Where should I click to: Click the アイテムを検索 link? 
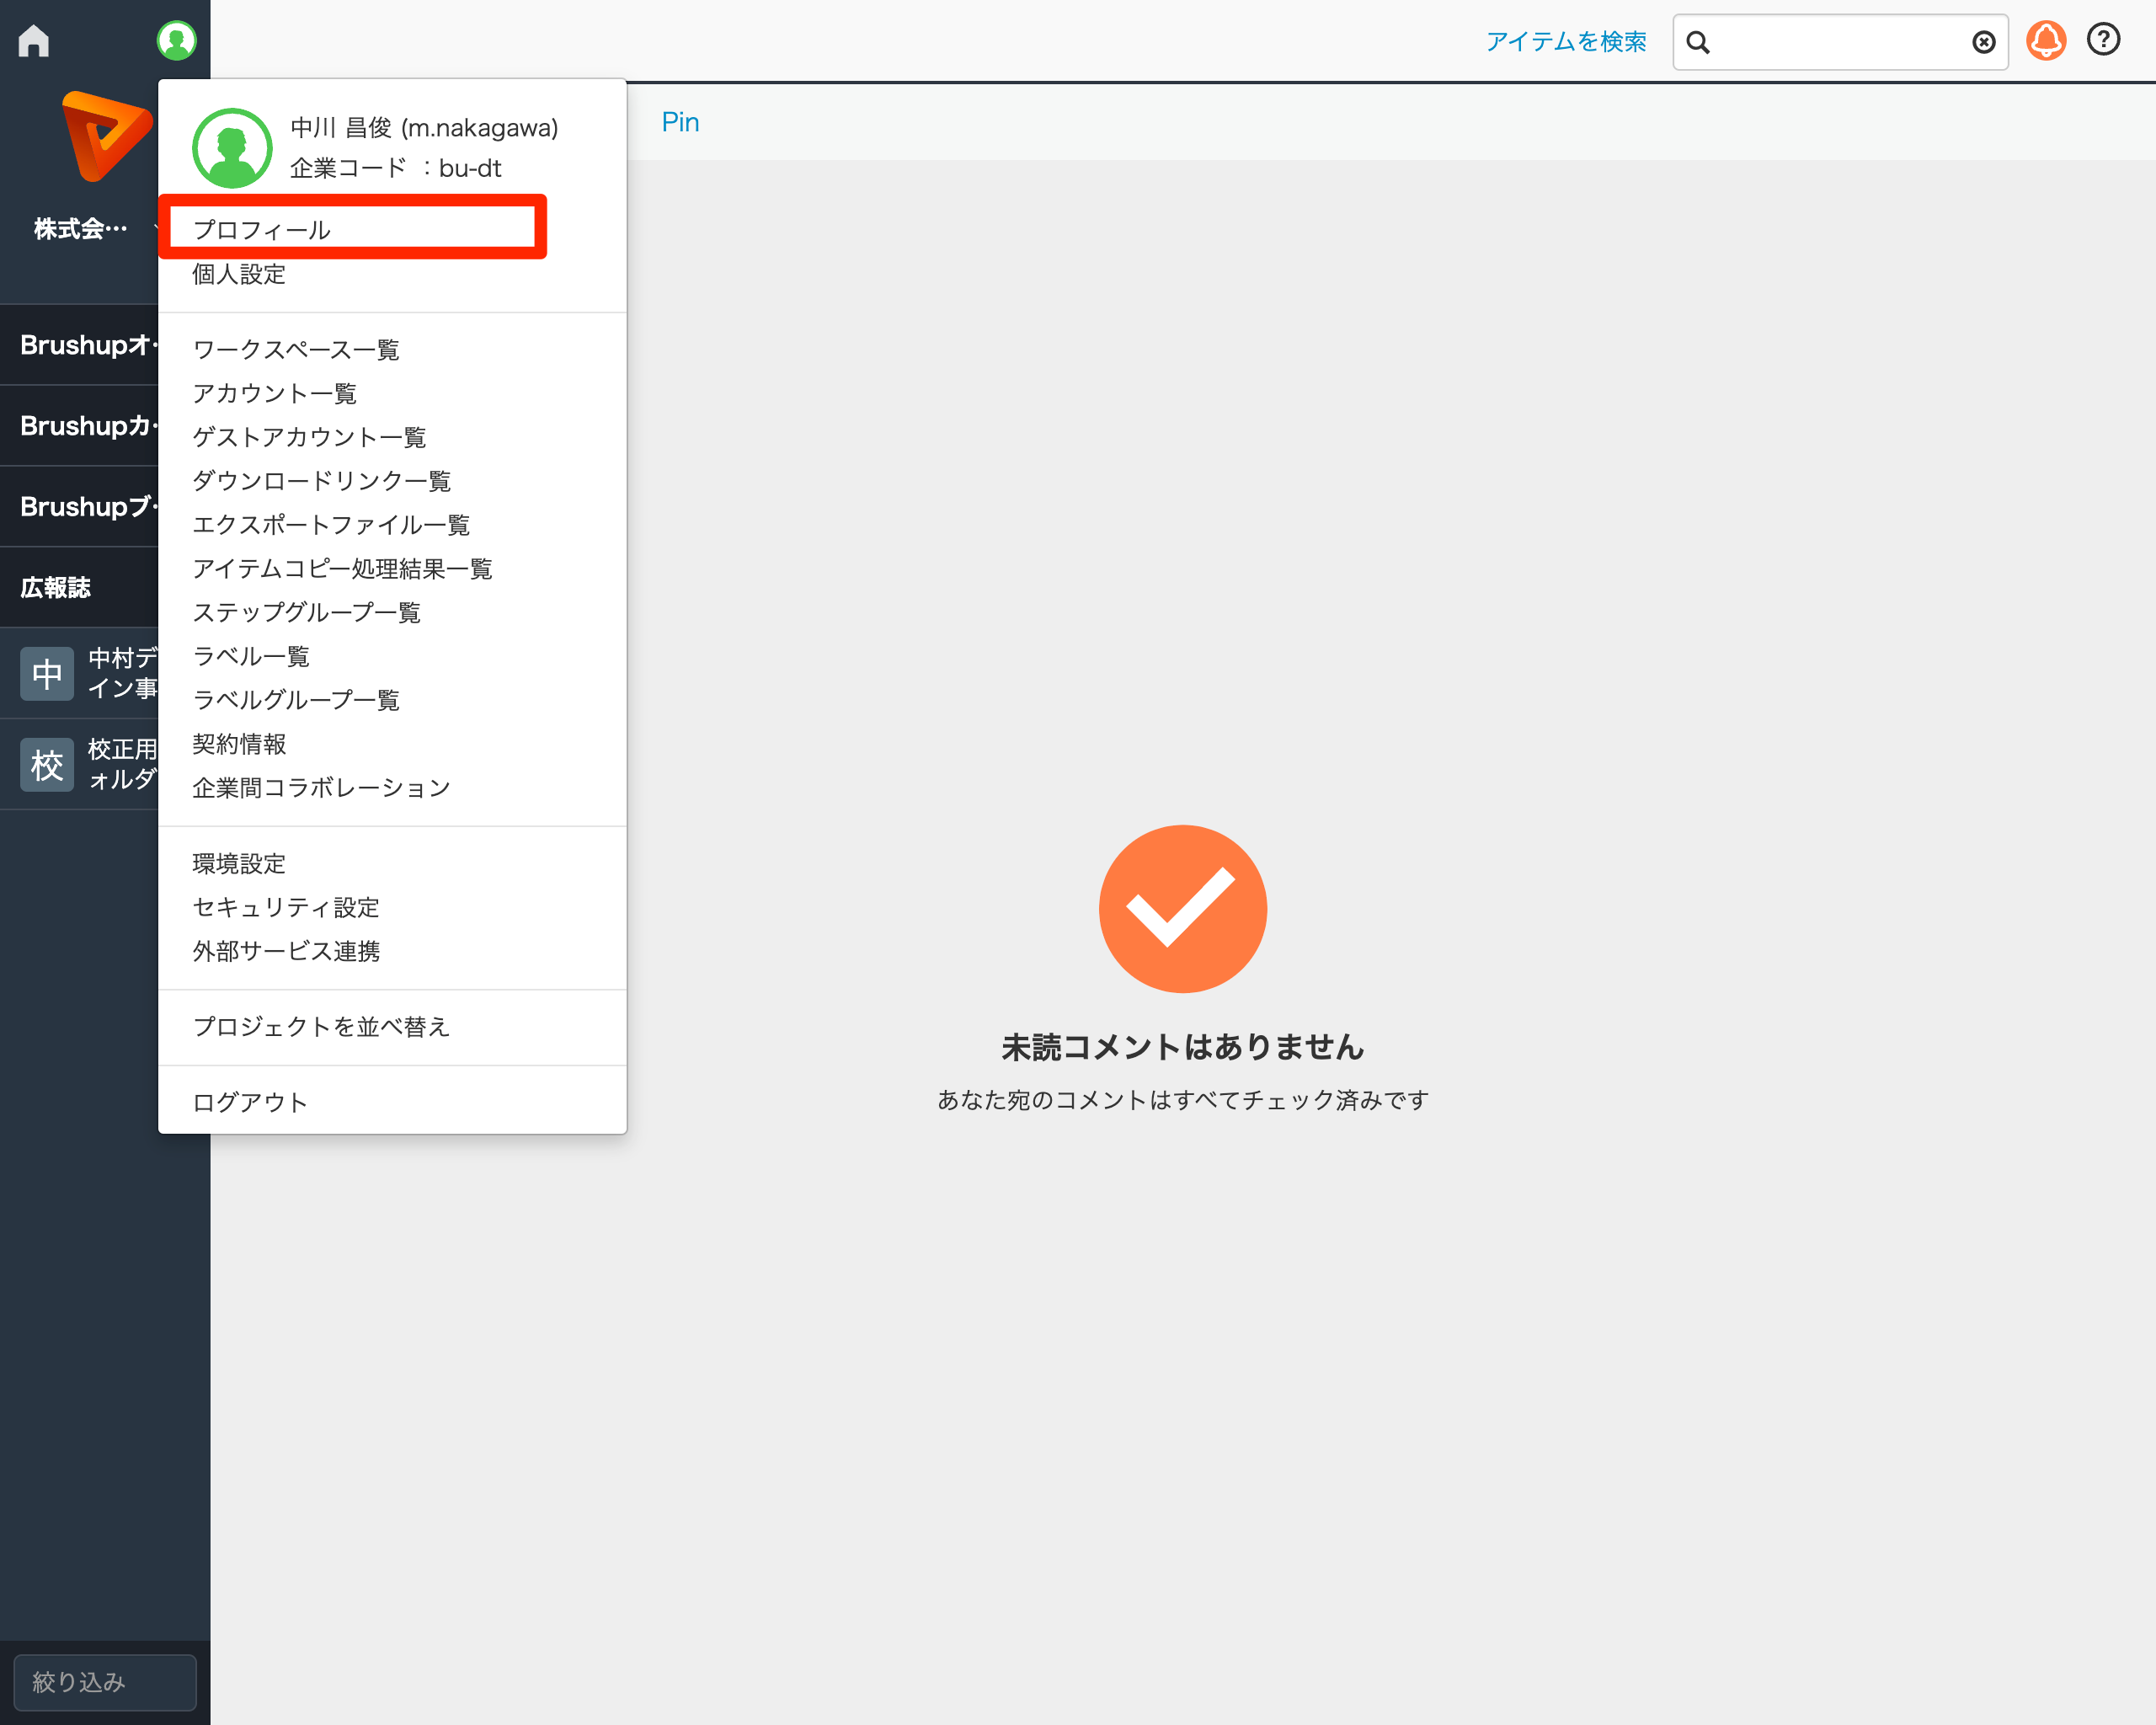tap(1566, 41)
